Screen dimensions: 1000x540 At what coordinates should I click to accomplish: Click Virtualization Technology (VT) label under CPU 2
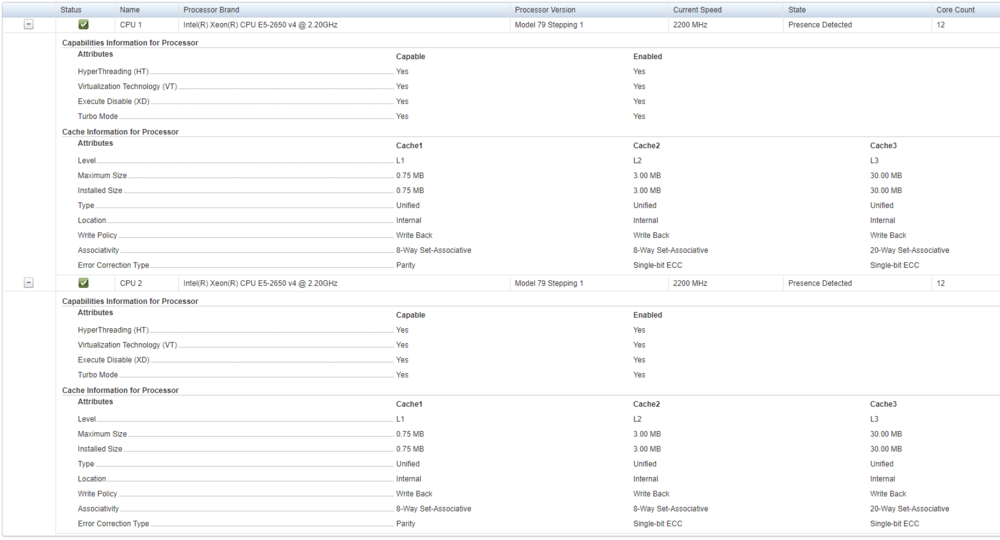tap(128, 345)
